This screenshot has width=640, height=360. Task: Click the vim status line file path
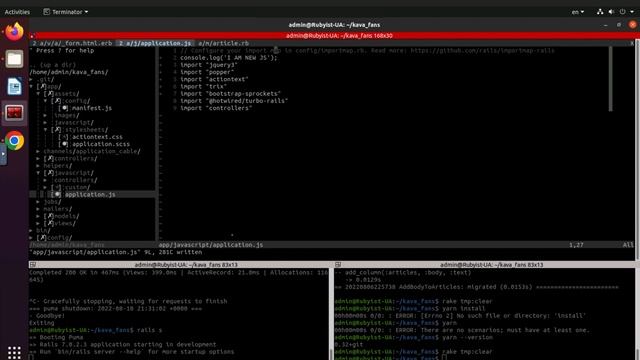(211, 245)
